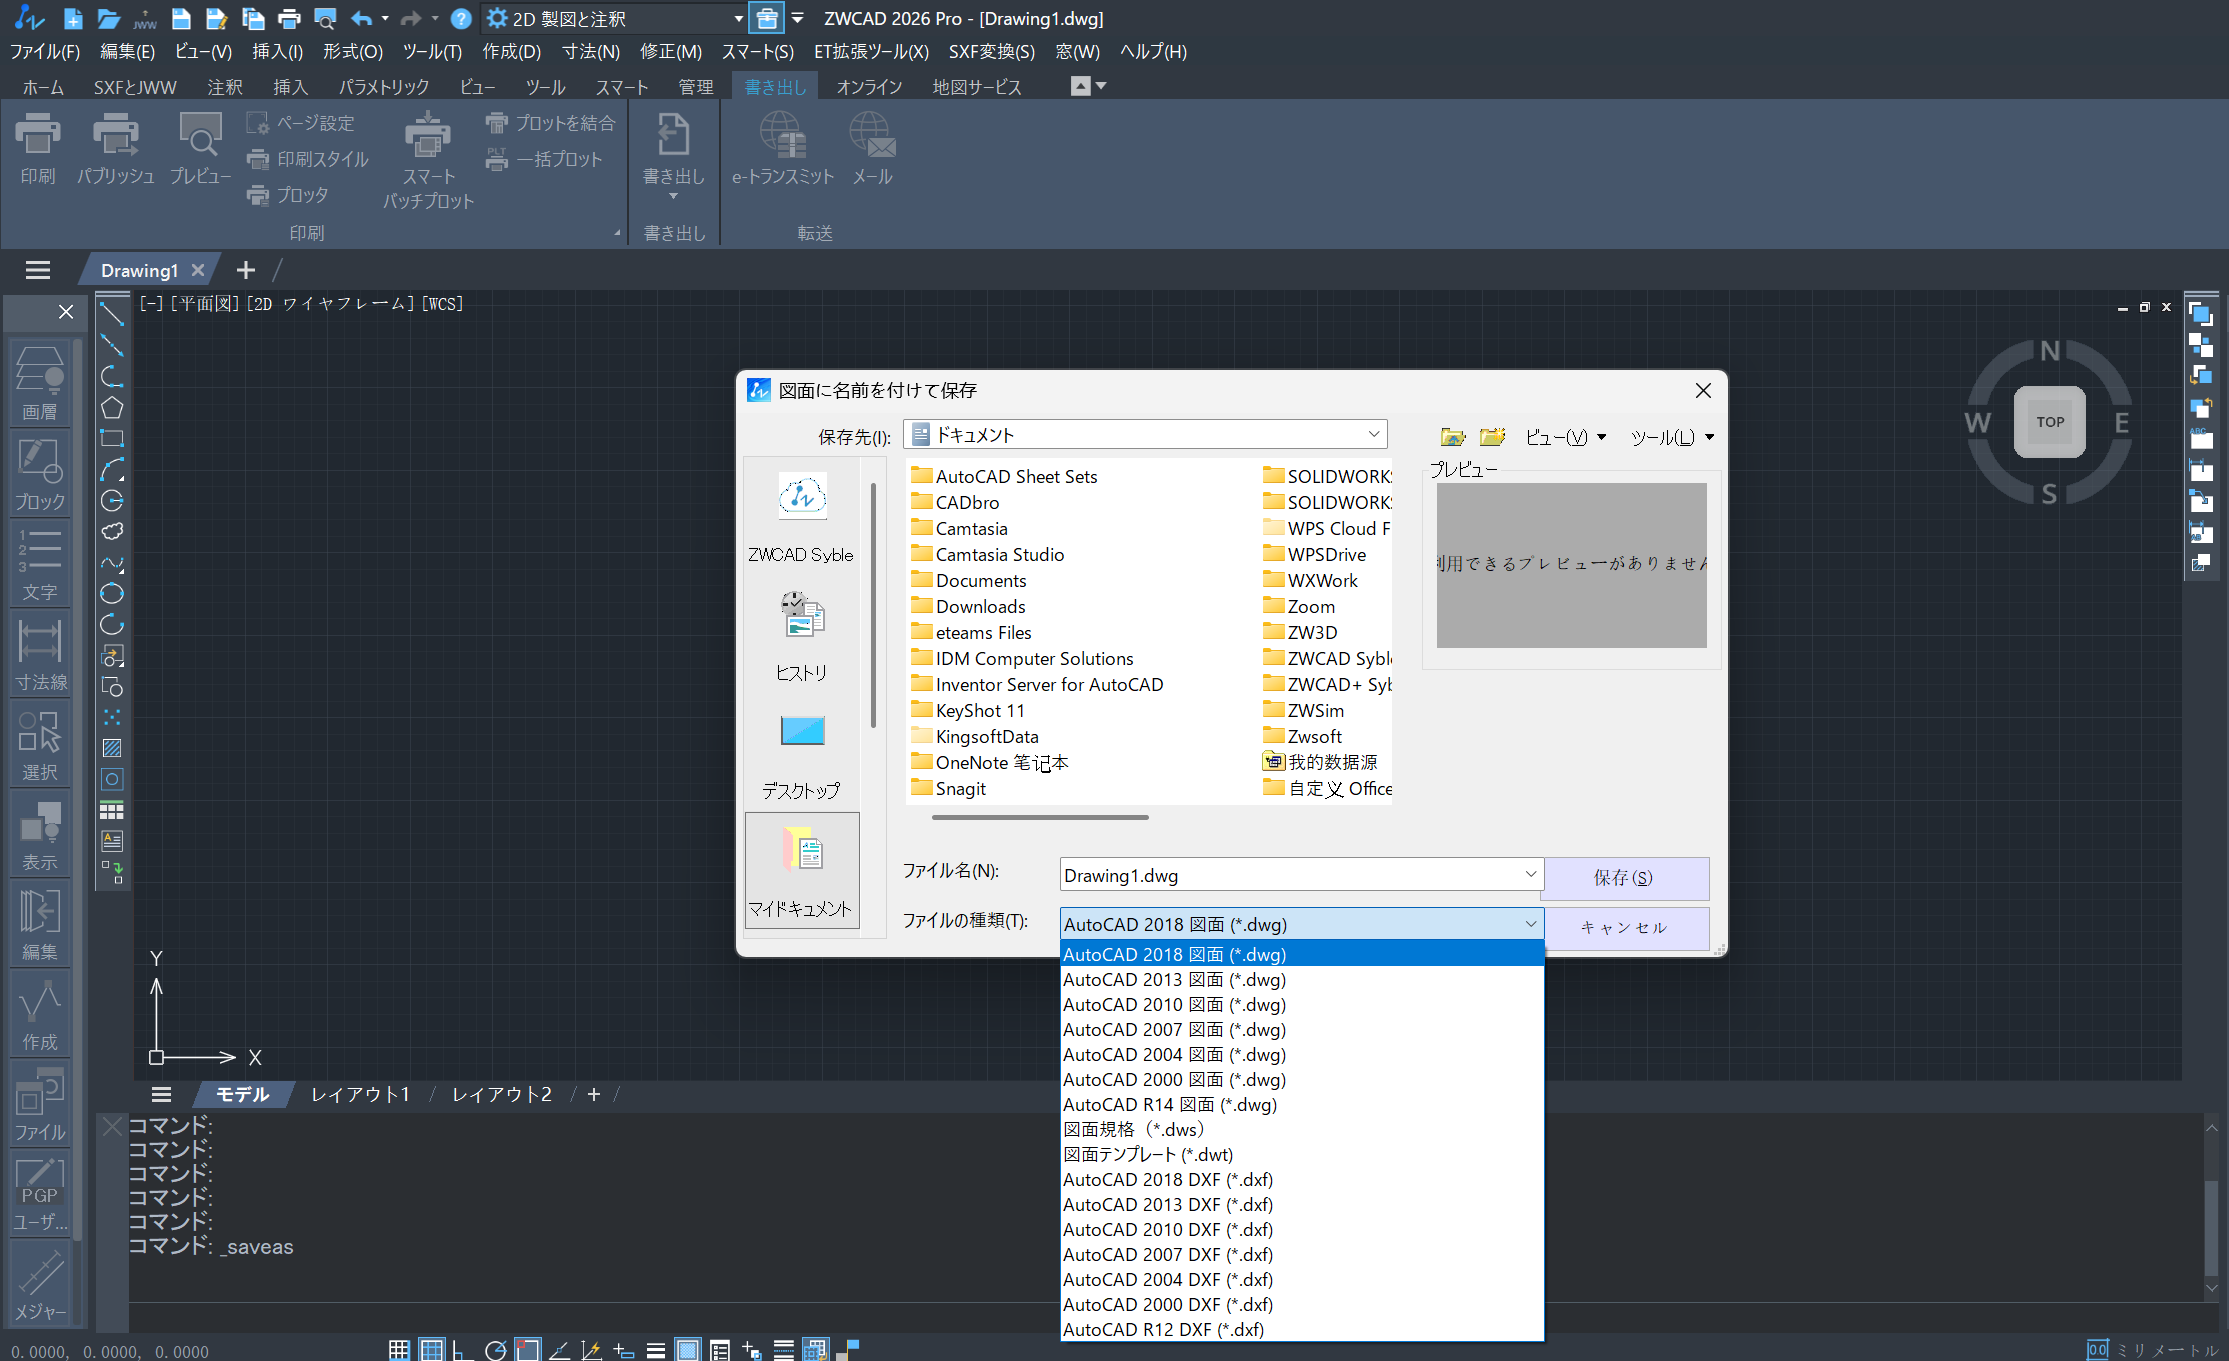Open the 寸法線 dimension panel icon
This screenshot has height=1361, width=2229.
(40, 655)
